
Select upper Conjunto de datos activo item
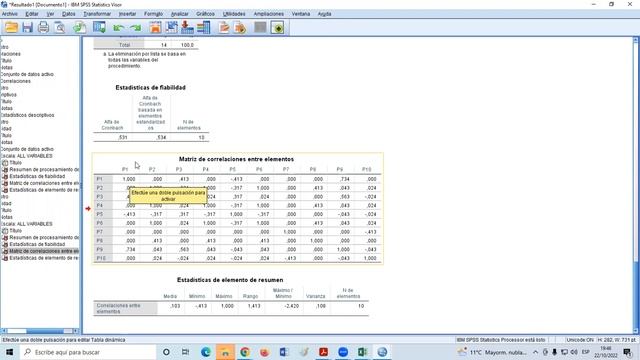pyautogui.click(x=27, y=74)
